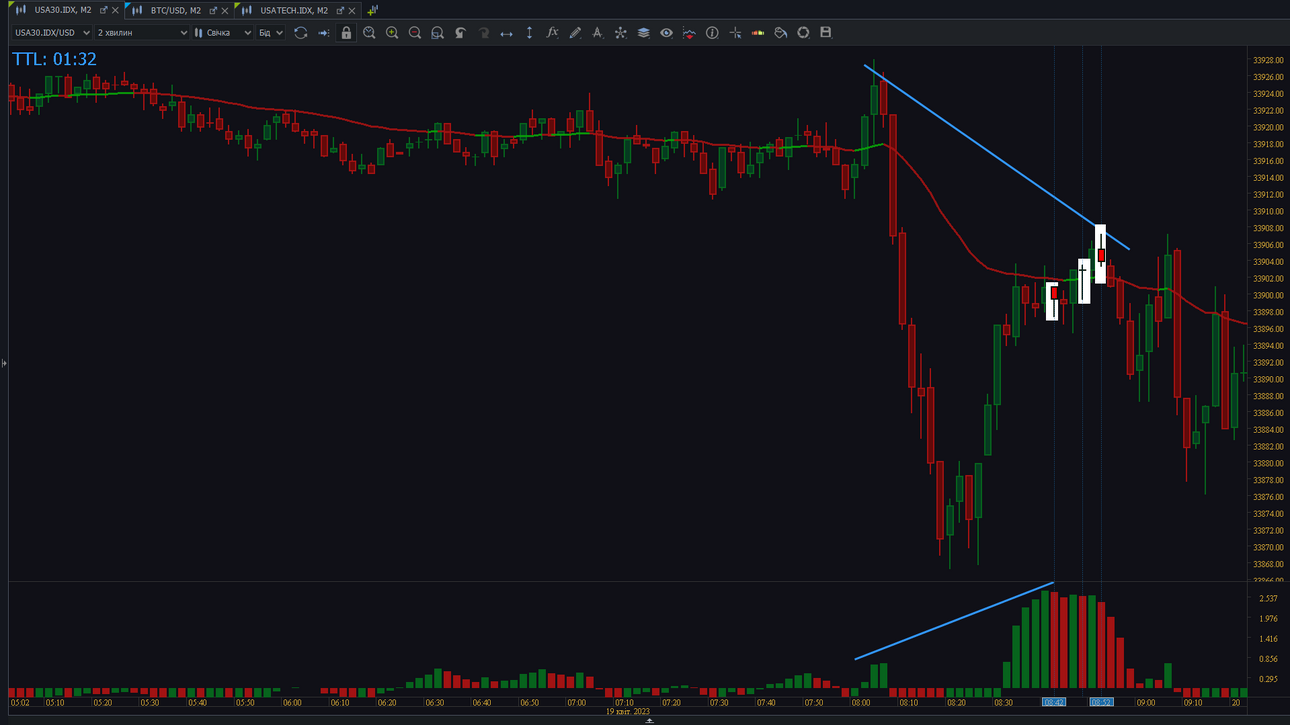Expand the bottom panel arrow
1290x725 pixels.
(x=649, y=720)
